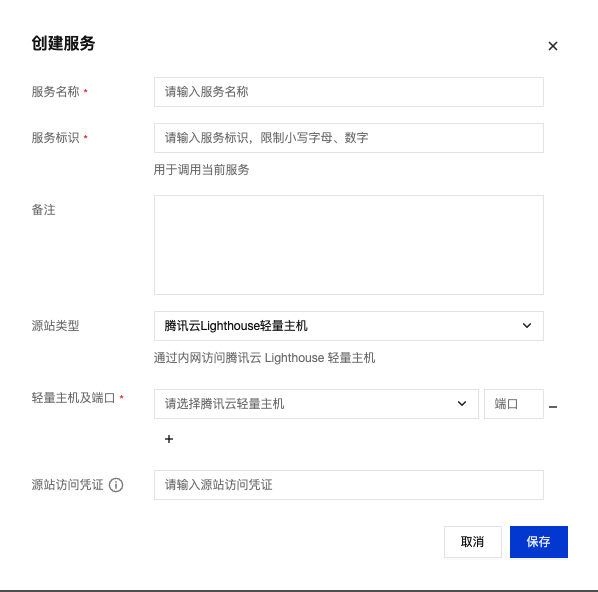The height and width of the screenshot is (592, 598).
Task: Click the 请输入源站访问凭证 input field
Action: tap(349, 485)
